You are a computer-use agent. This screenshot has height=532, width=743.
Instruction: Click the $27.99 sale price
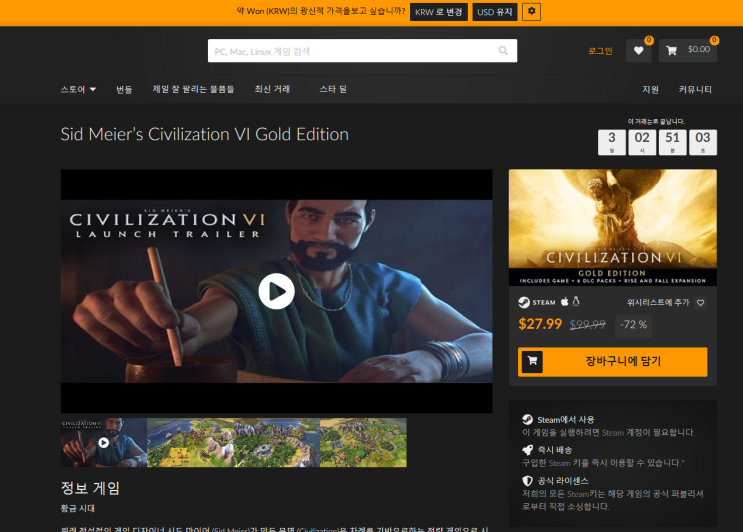point(540,324)
